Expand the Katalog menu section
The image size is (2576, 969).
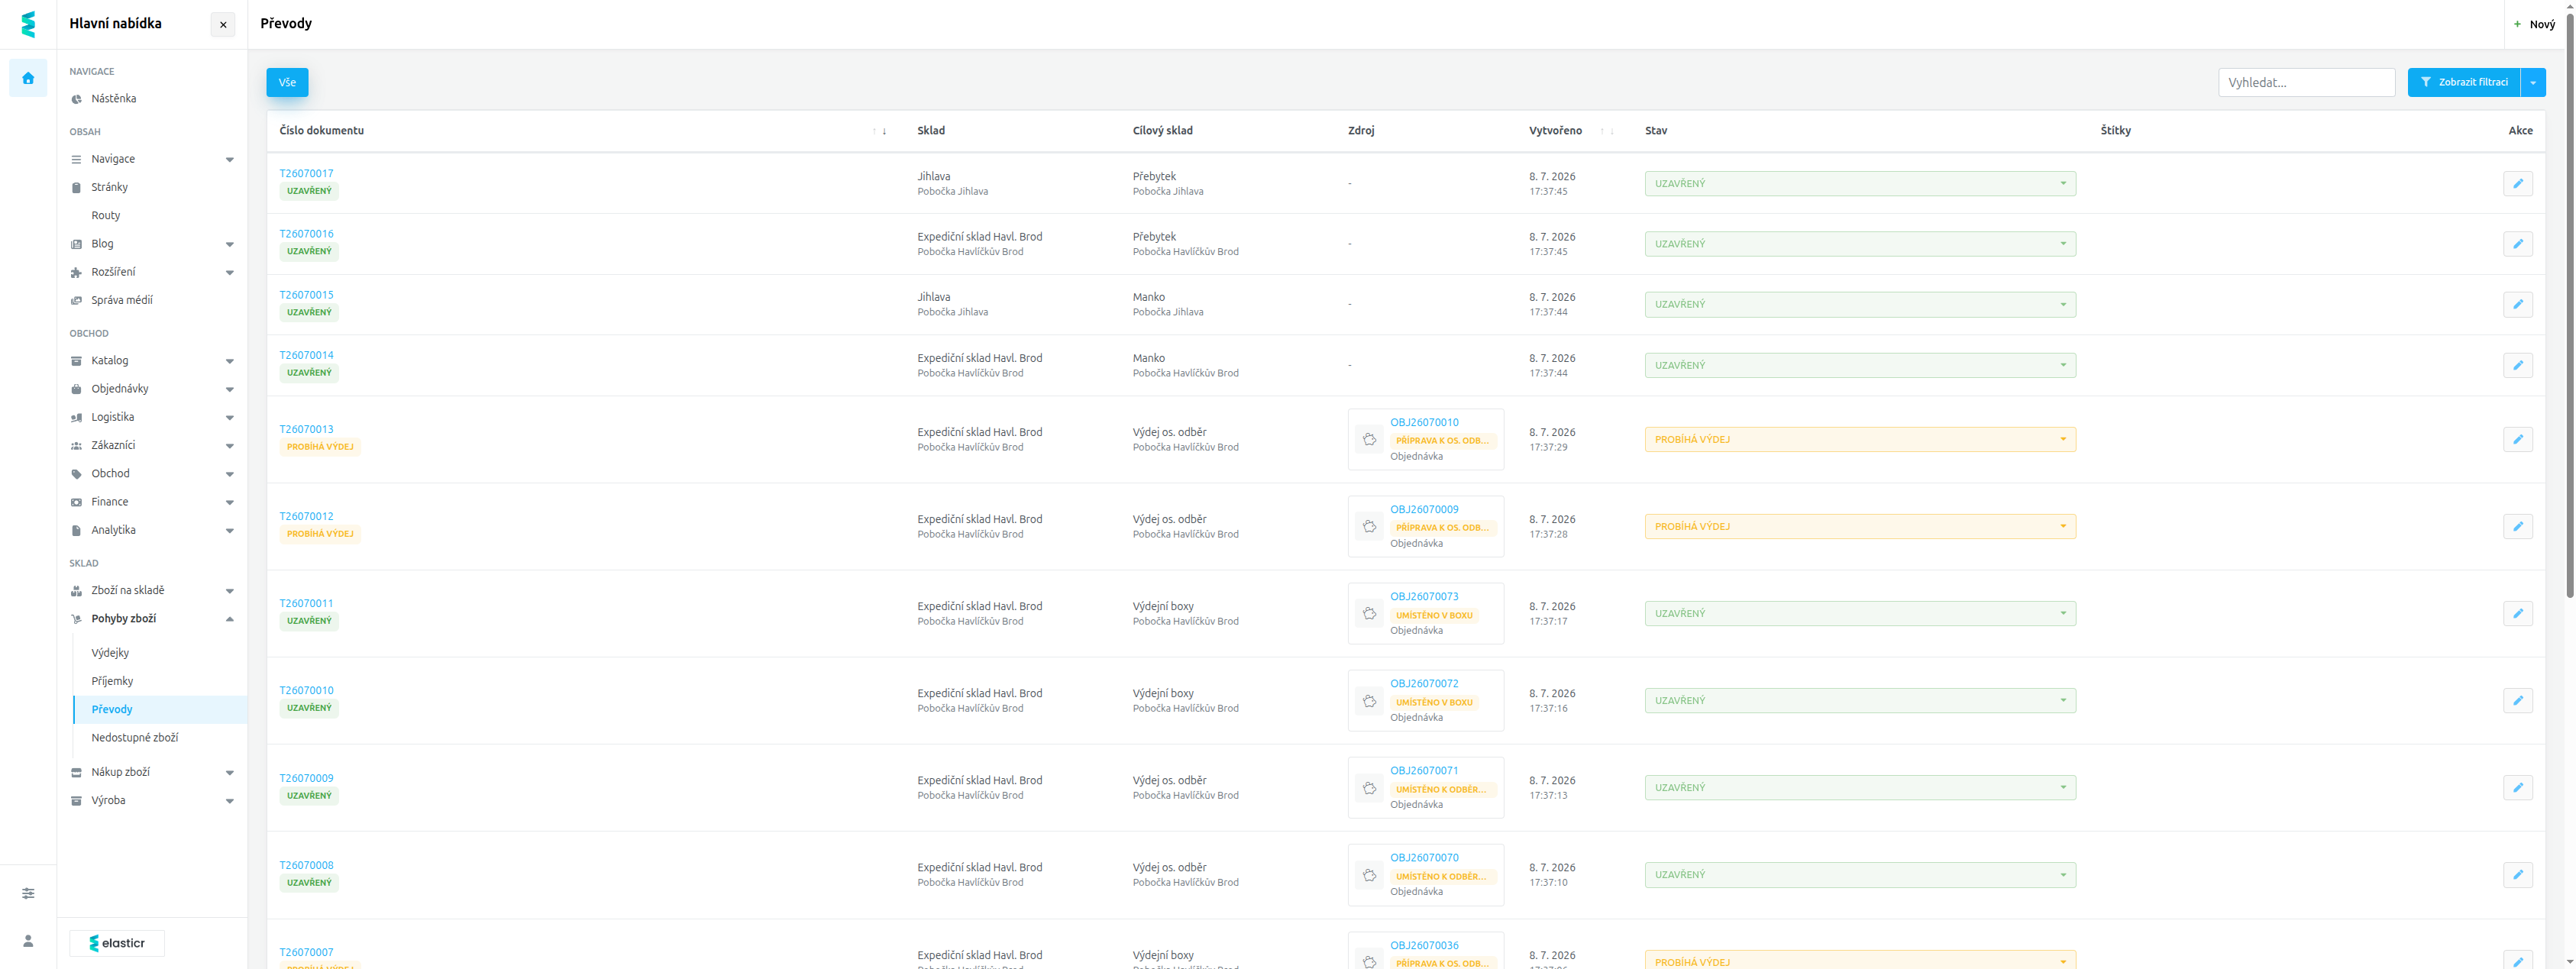(x=152, y=361)
